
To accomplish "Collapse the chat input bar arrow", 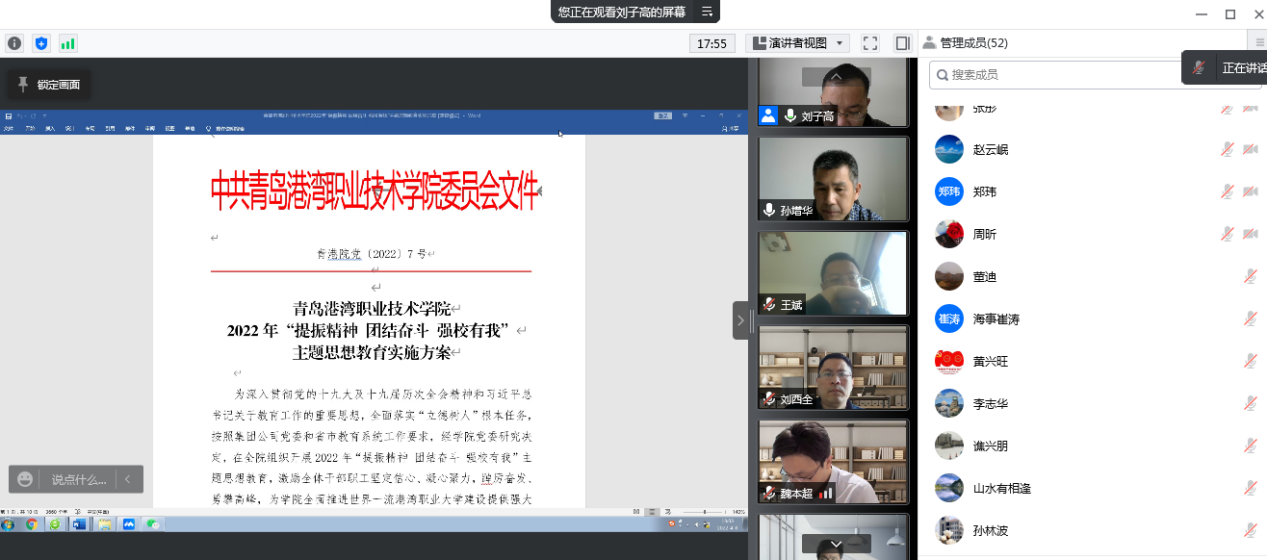I will coord(128,479).
